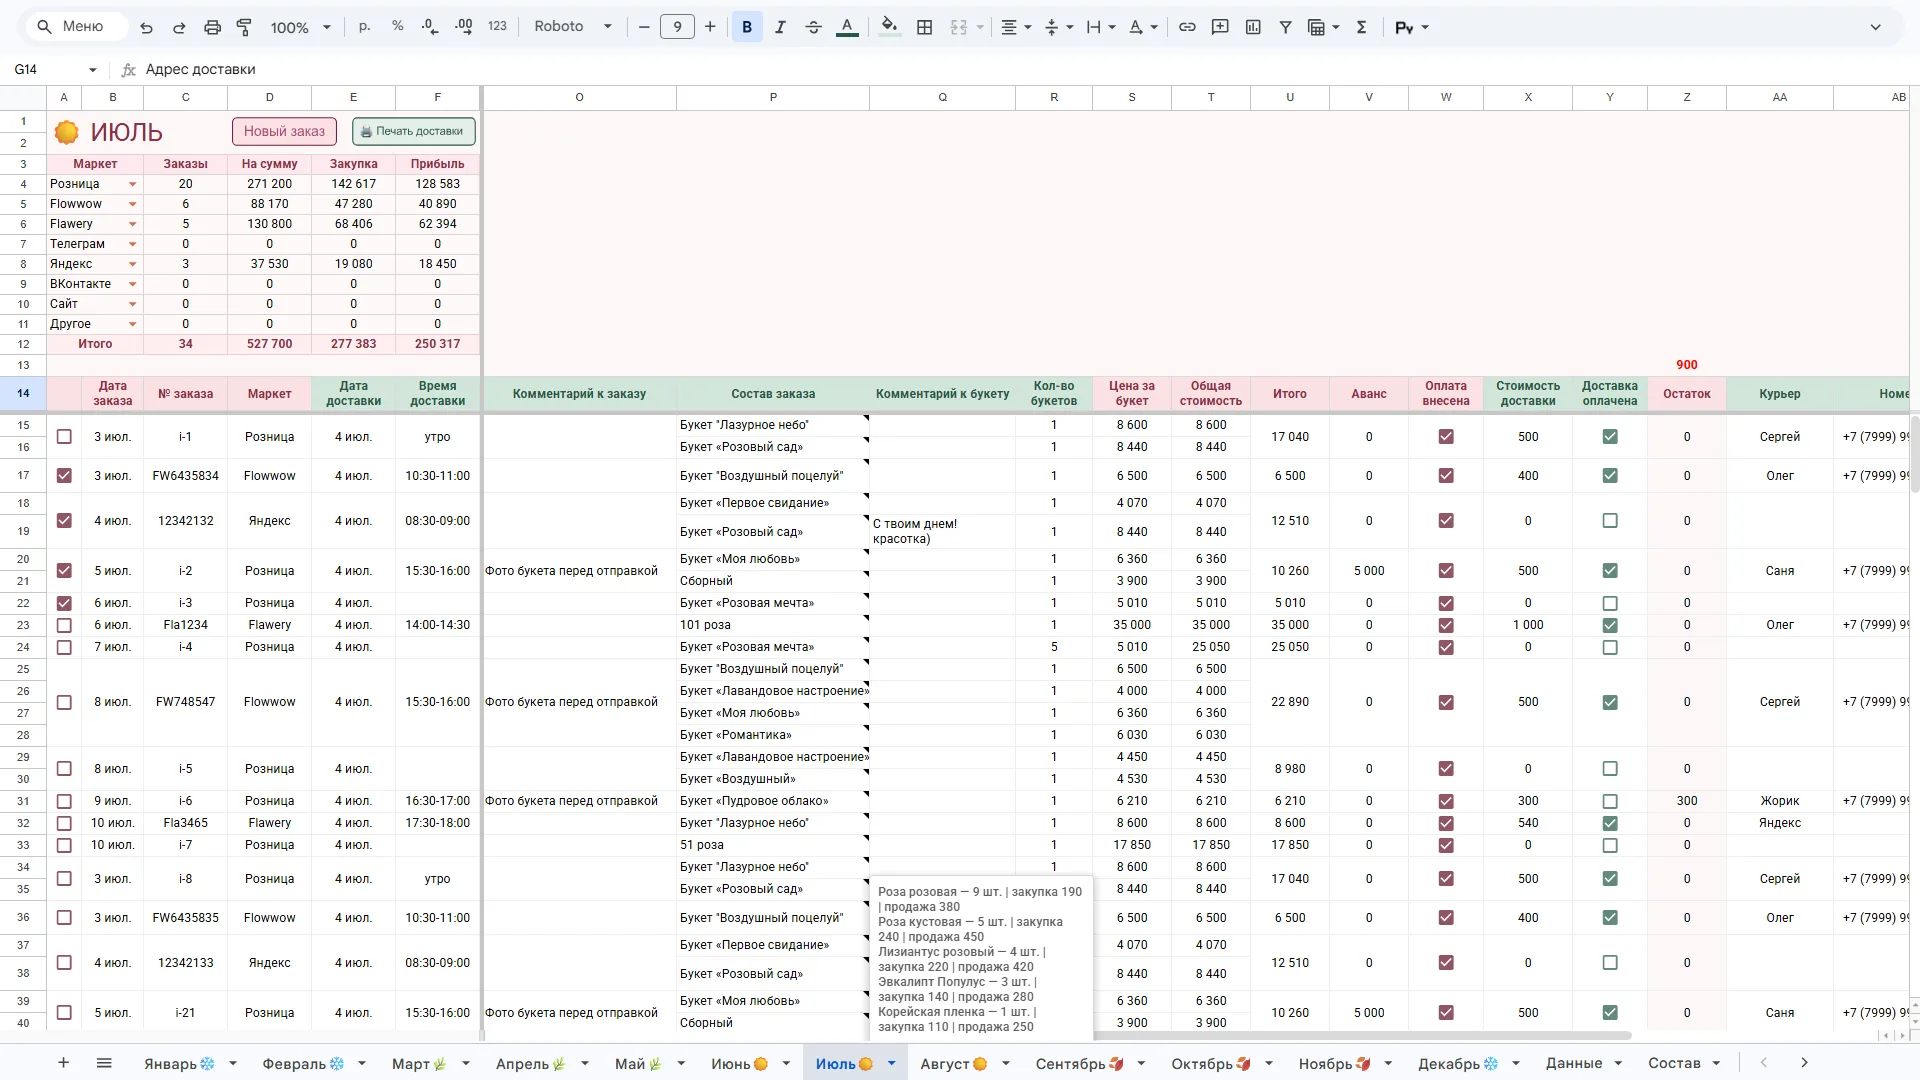This screenshot has height=1080, width=1920.
Task: Activate the paint format roller icon
Action: click(244, 27)
